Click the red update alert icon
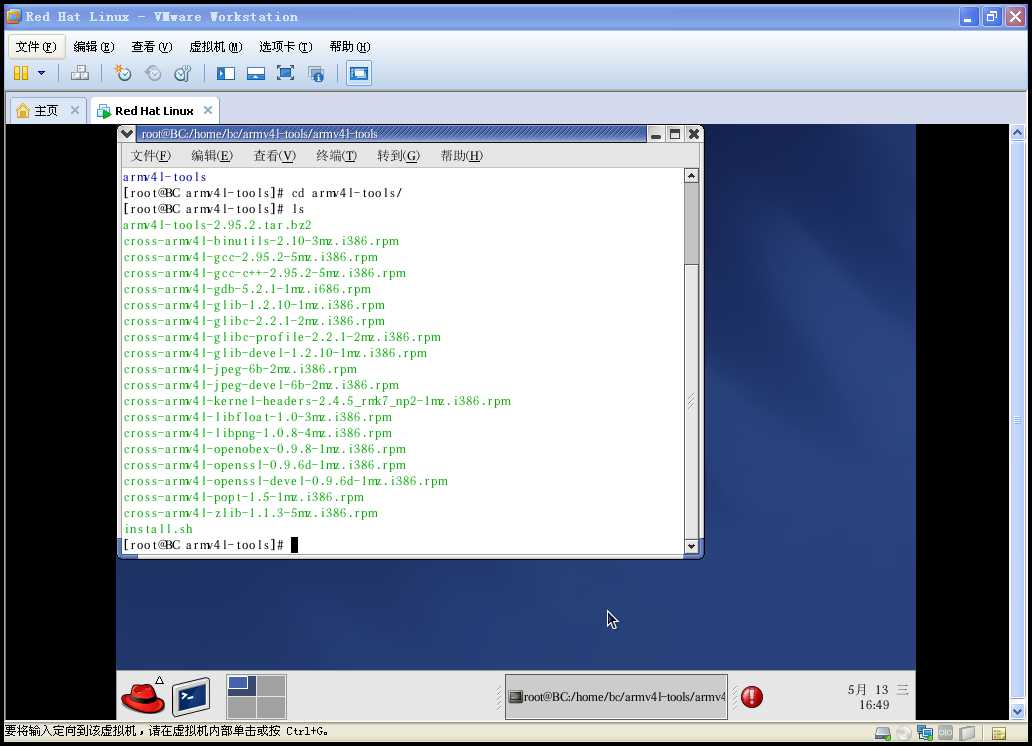 click(752, 697)
